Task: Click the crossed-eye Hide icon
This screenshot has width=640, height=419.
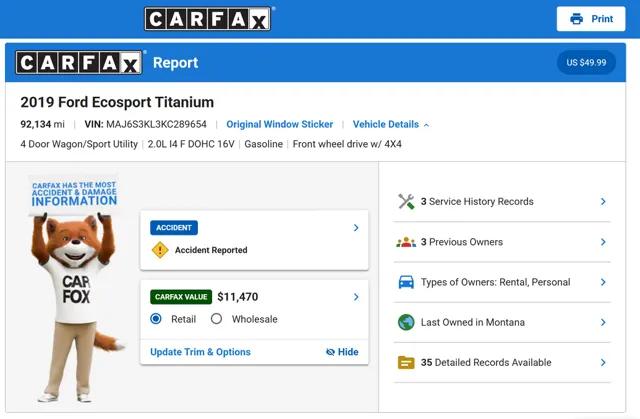Action: tap(330, 352)
